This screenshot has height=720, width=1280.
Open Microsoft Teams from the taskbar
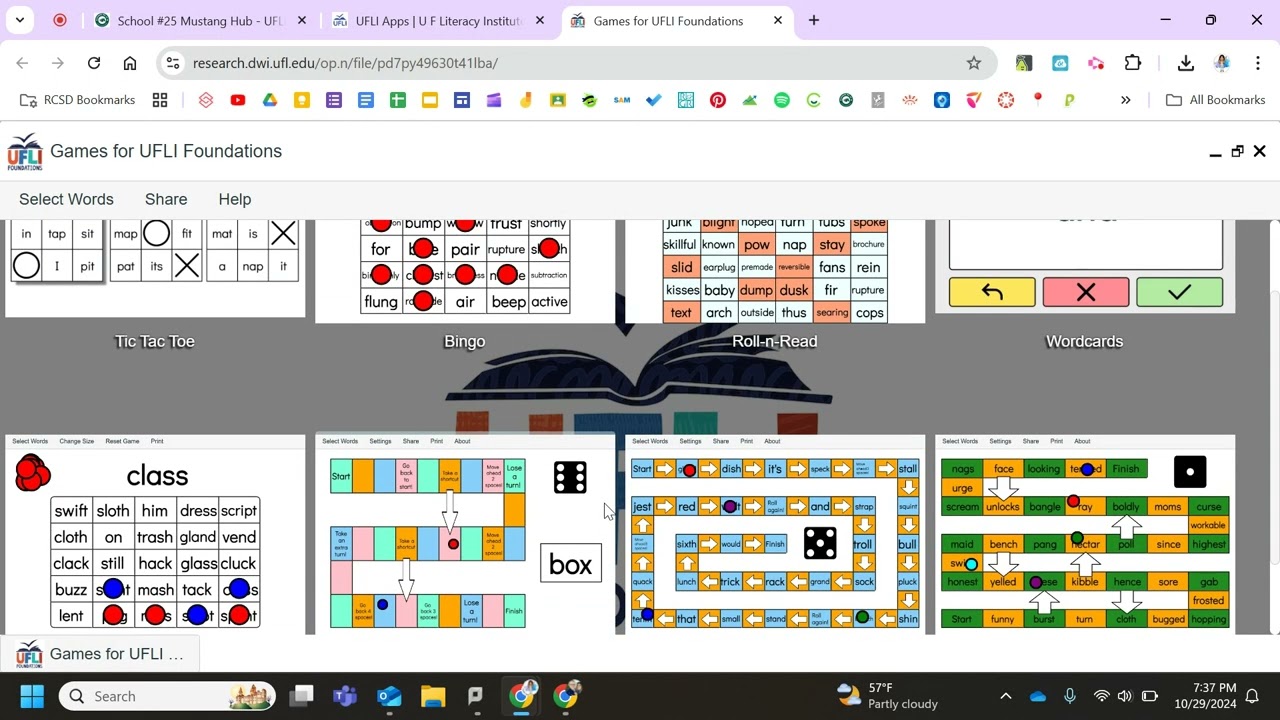click(345, 696)
